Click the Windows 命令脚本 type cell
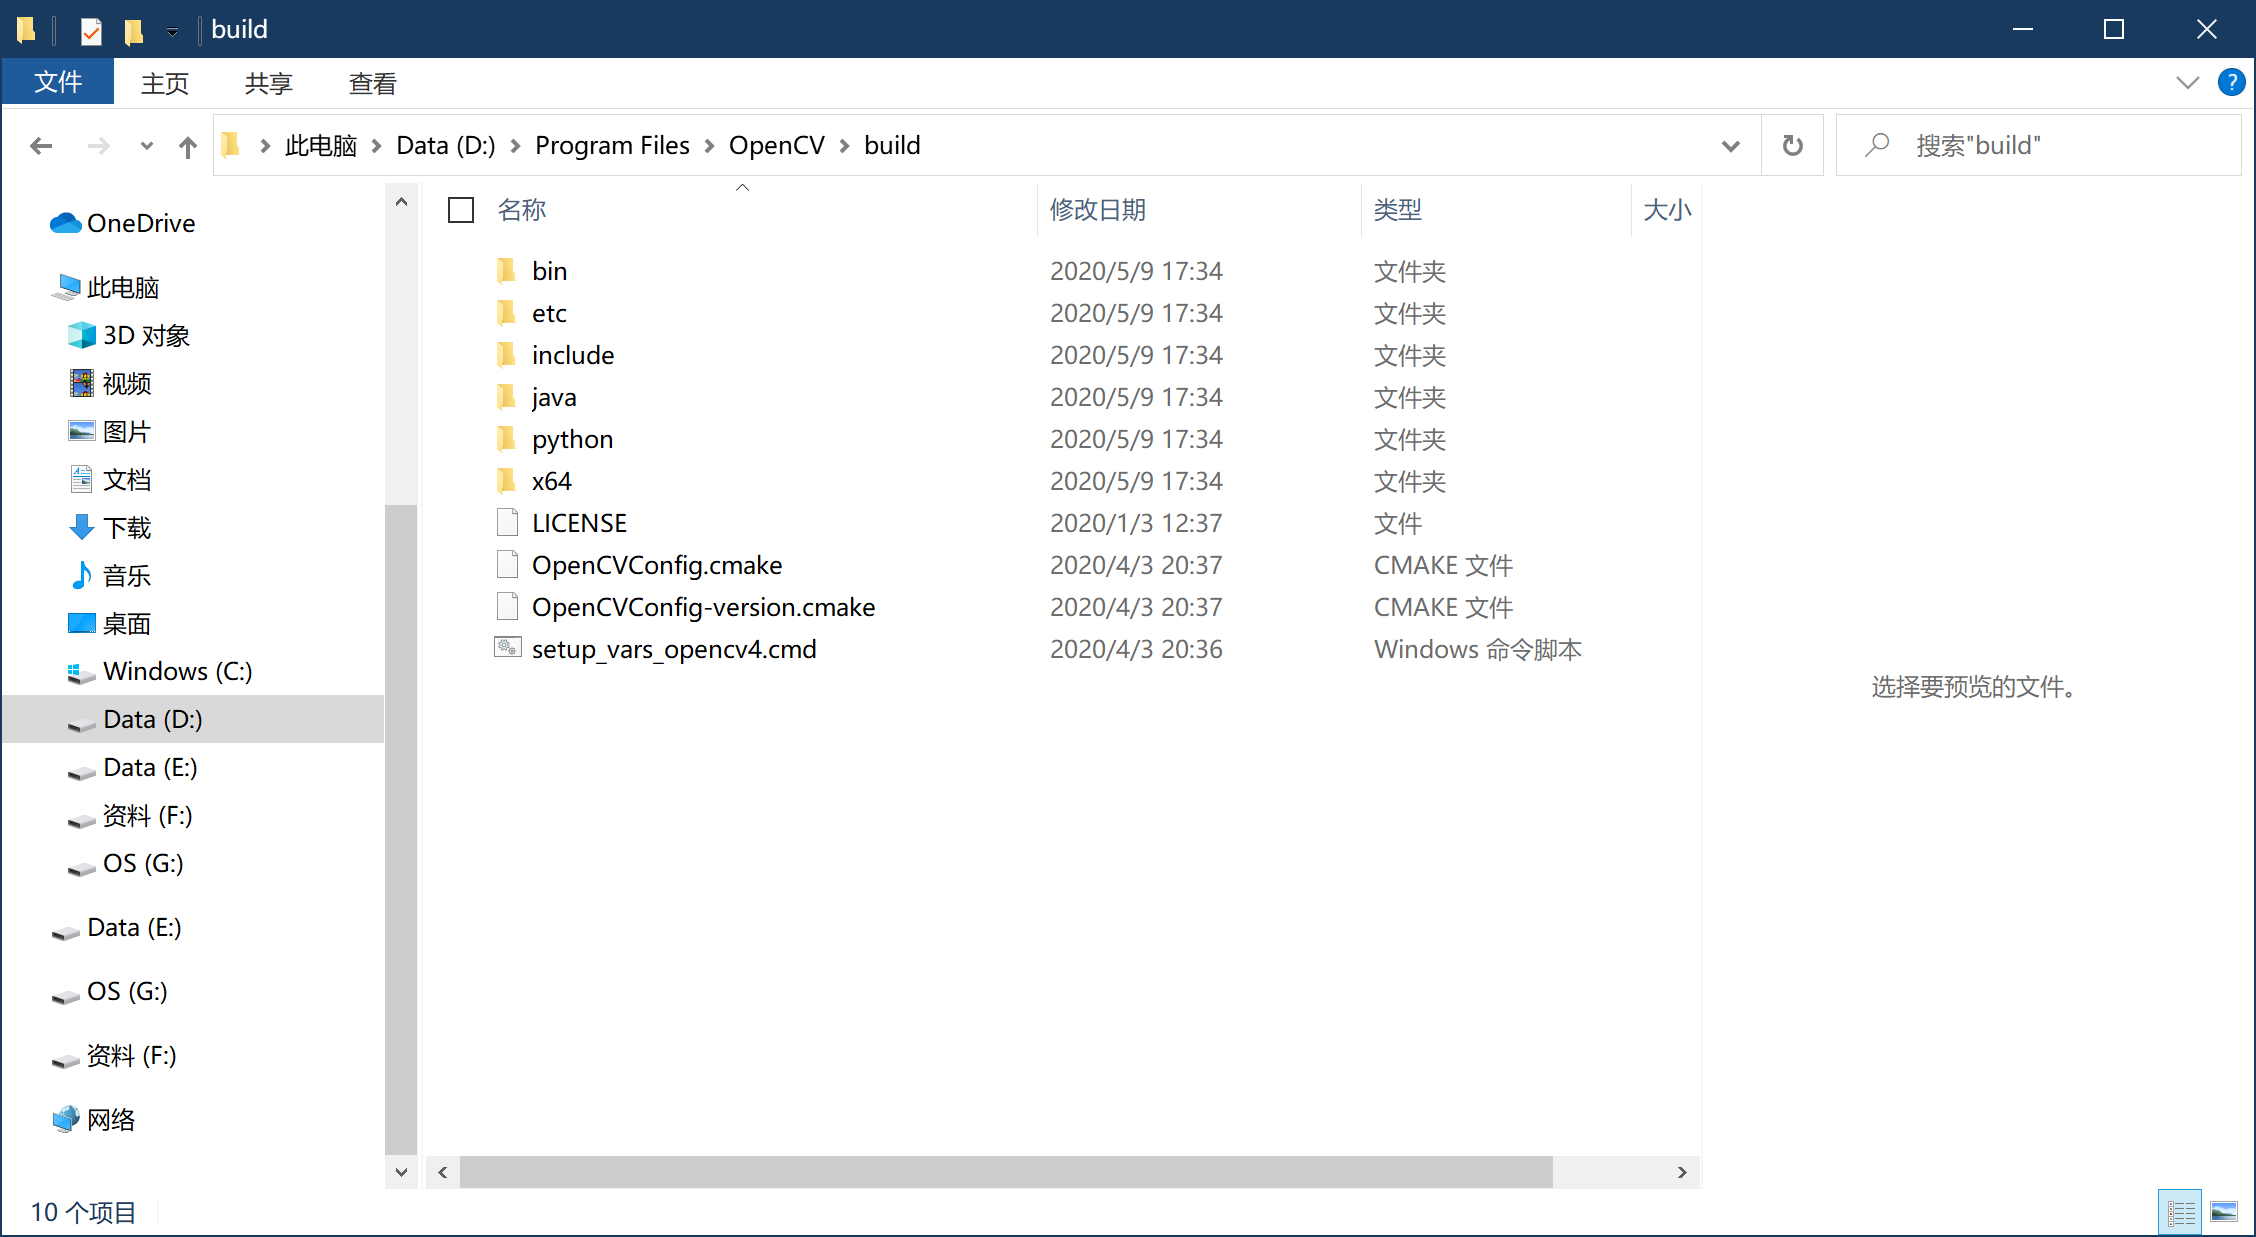This screenshot has height=1237, width=2256. click(x=1478, y=649)
